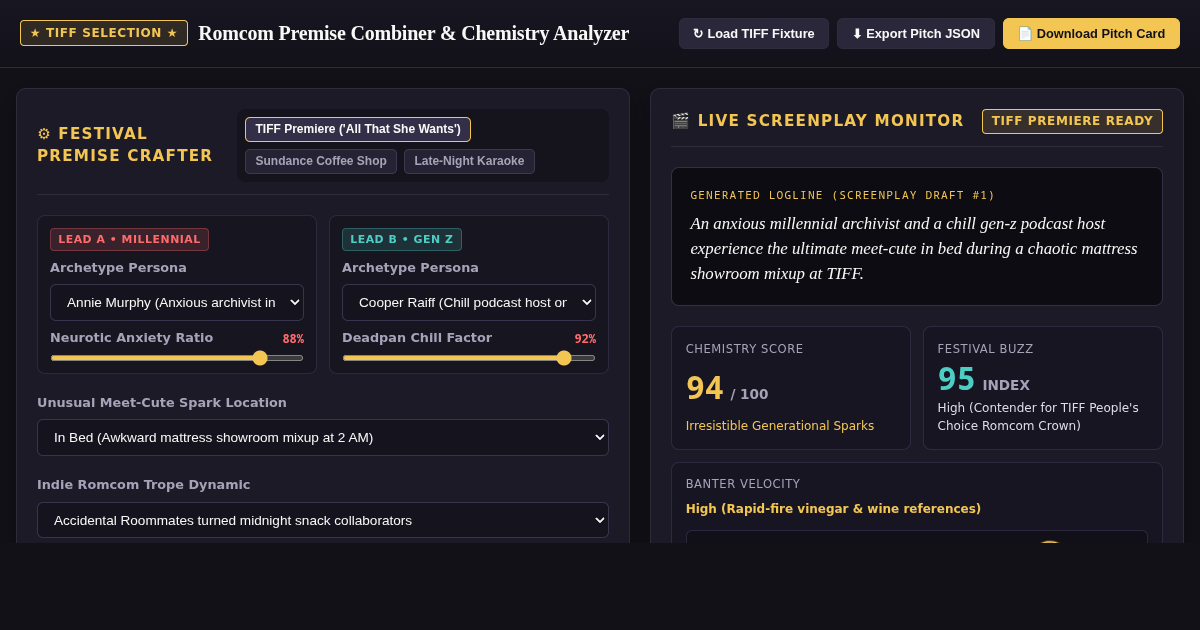This screenshot has height=630, width=1200.
Task: Adjust the Deadpan Chill Factor slider
Action: click(x=469, y=358)
